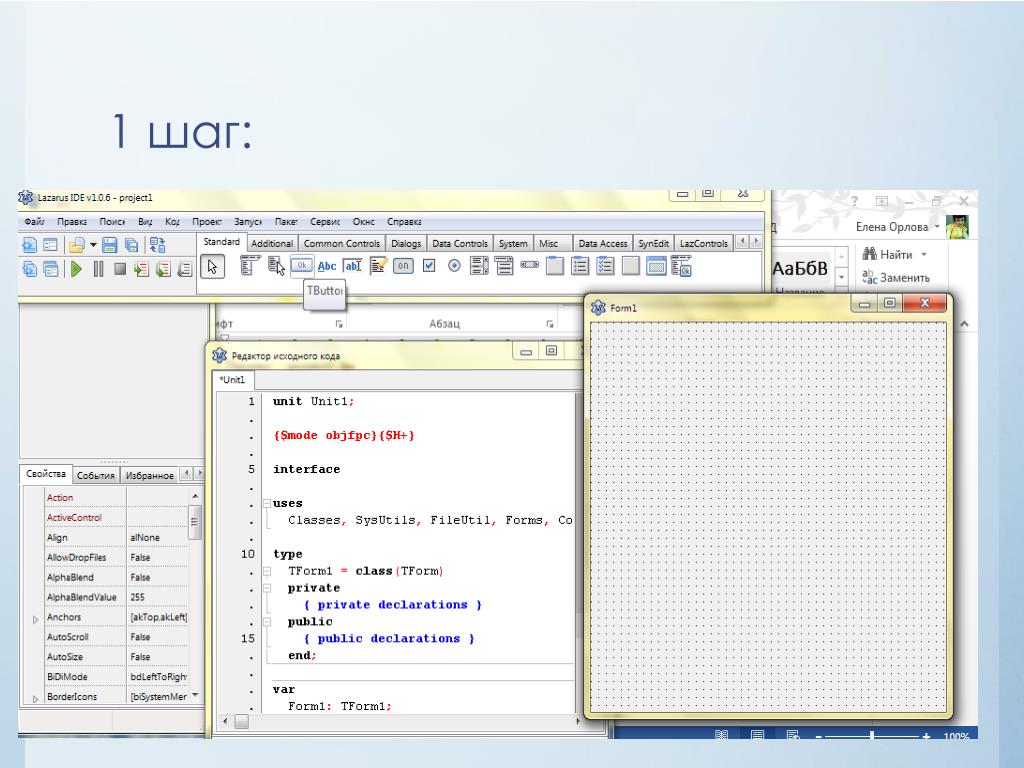Click the Open file folder icon

[x=76, y=245]
